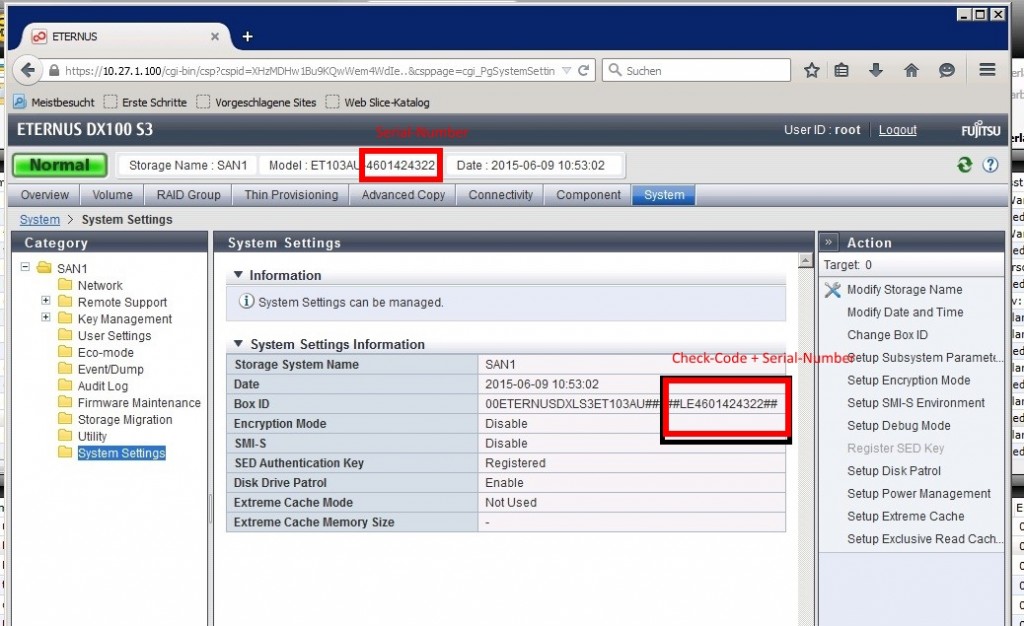
Task: Click the Normal status button
Action: pos(59,165)
